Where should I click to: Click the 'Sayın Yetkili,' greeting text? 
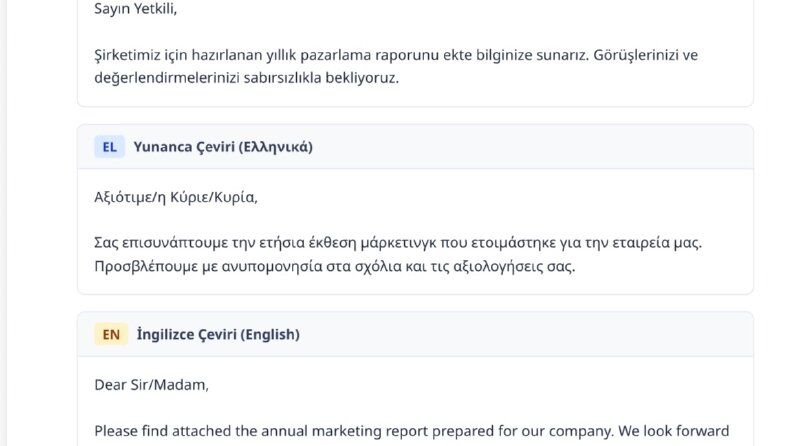point(136,9)
